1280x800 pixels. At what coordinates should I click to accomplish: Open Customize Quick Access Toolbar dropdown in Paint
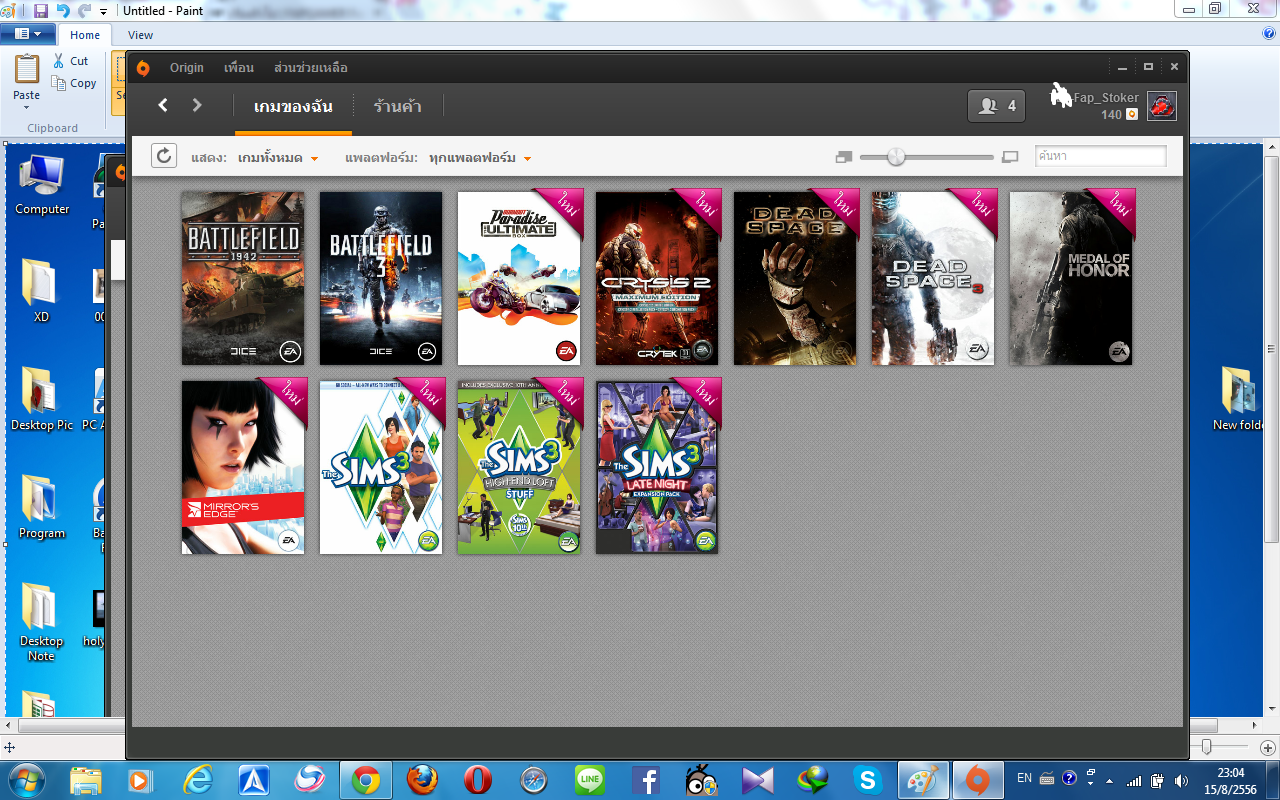[x=103, y=11]
